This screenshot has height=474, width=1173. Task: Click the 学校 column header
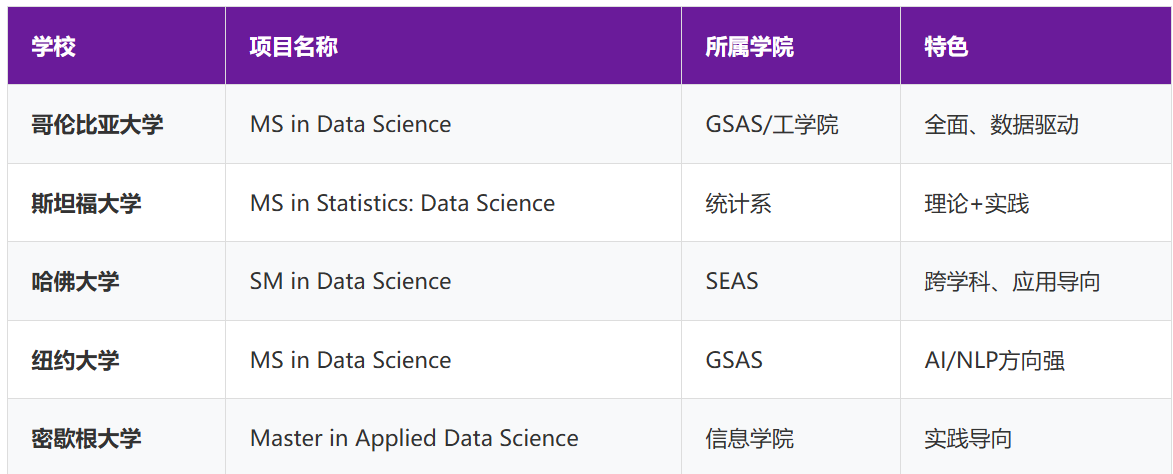tap(54, 47)
